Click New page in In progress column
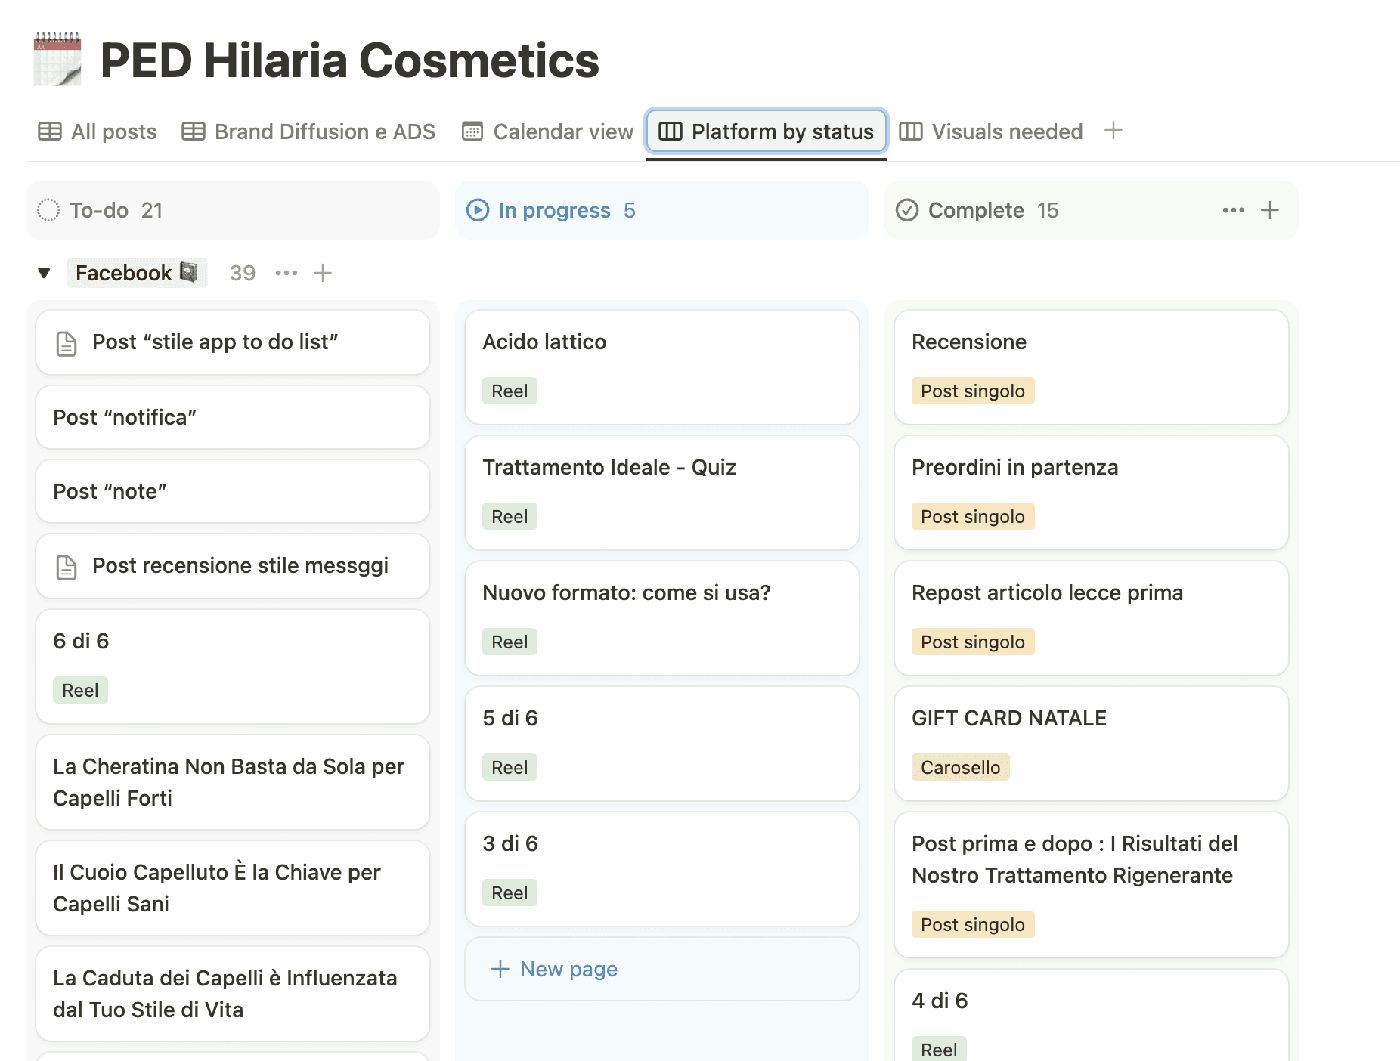Screen dimensions: 1400x1061 [662, 969]
